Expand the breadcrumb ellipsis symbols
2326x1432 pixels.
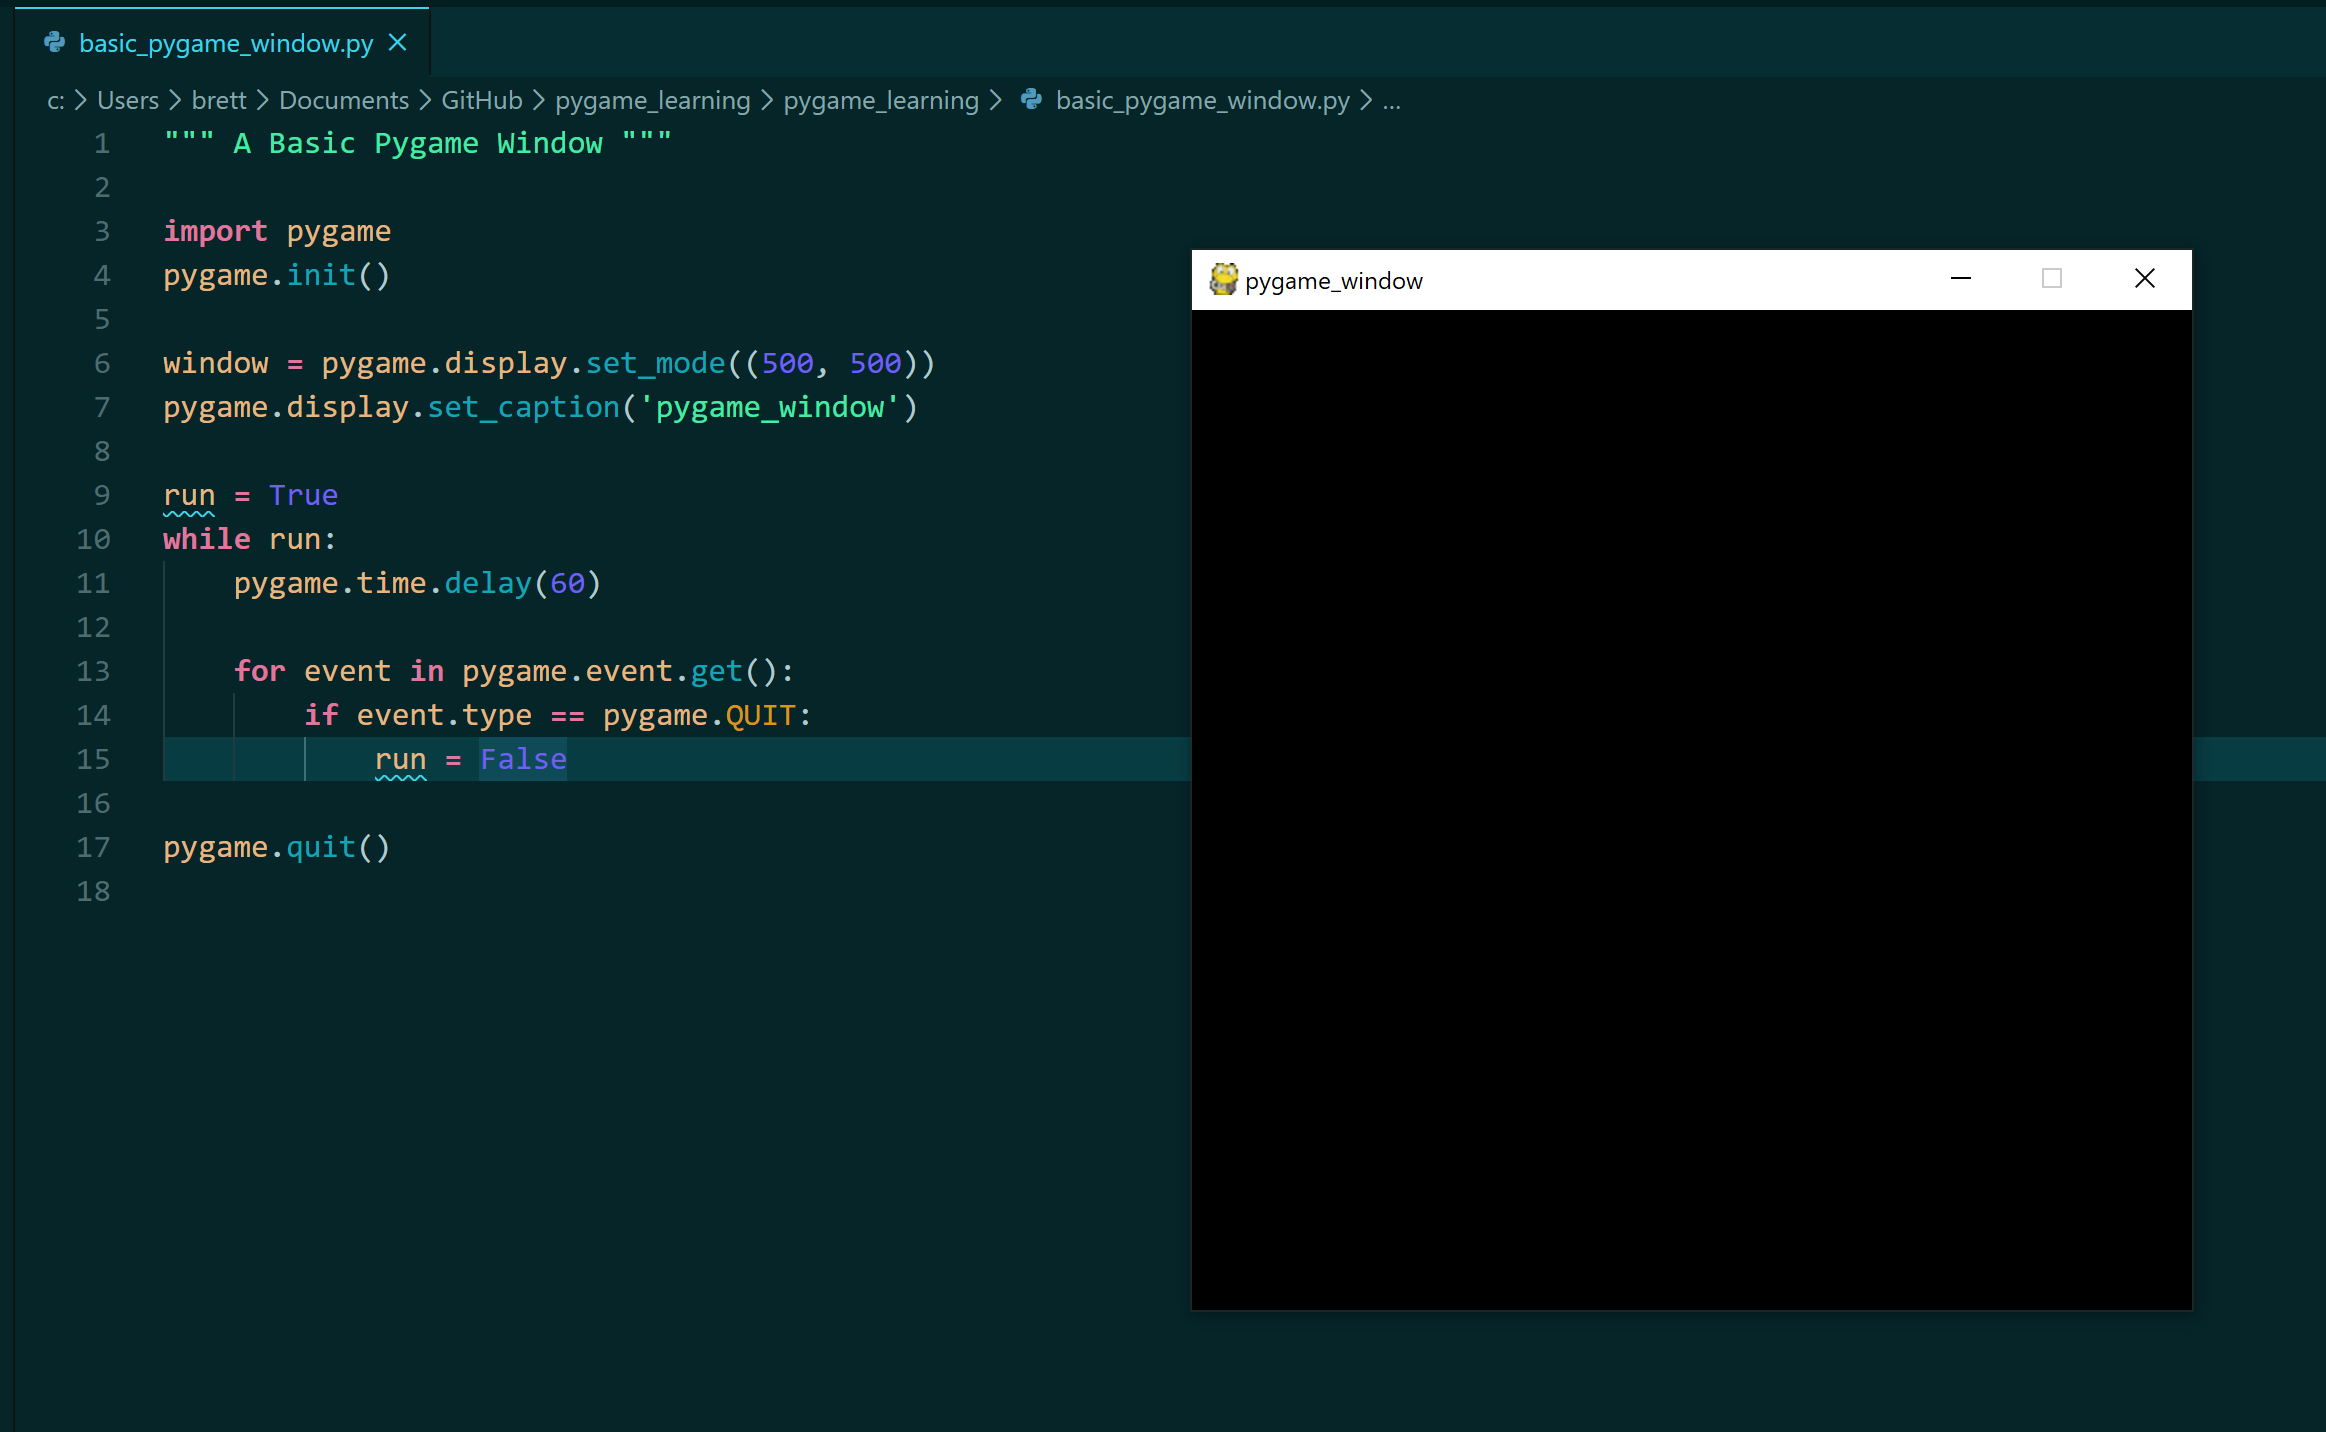(x=1391, y=100)
